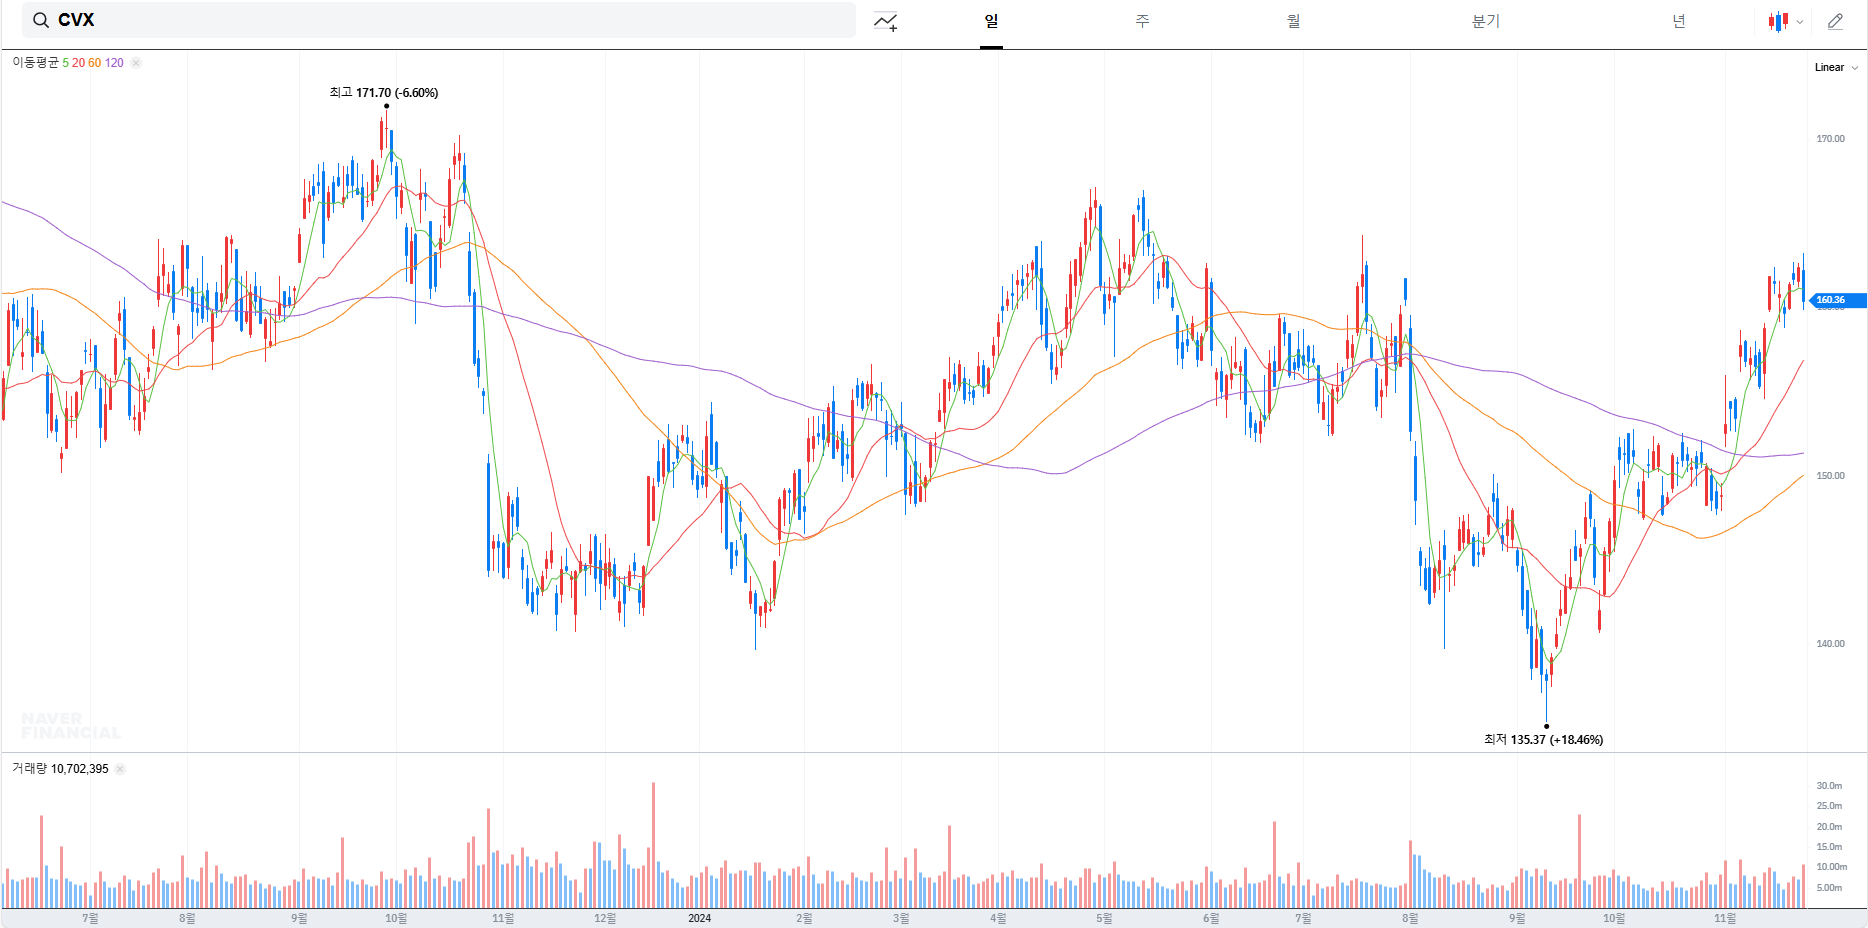Click the 150.00 price axis label

(x=1830, y=476)
